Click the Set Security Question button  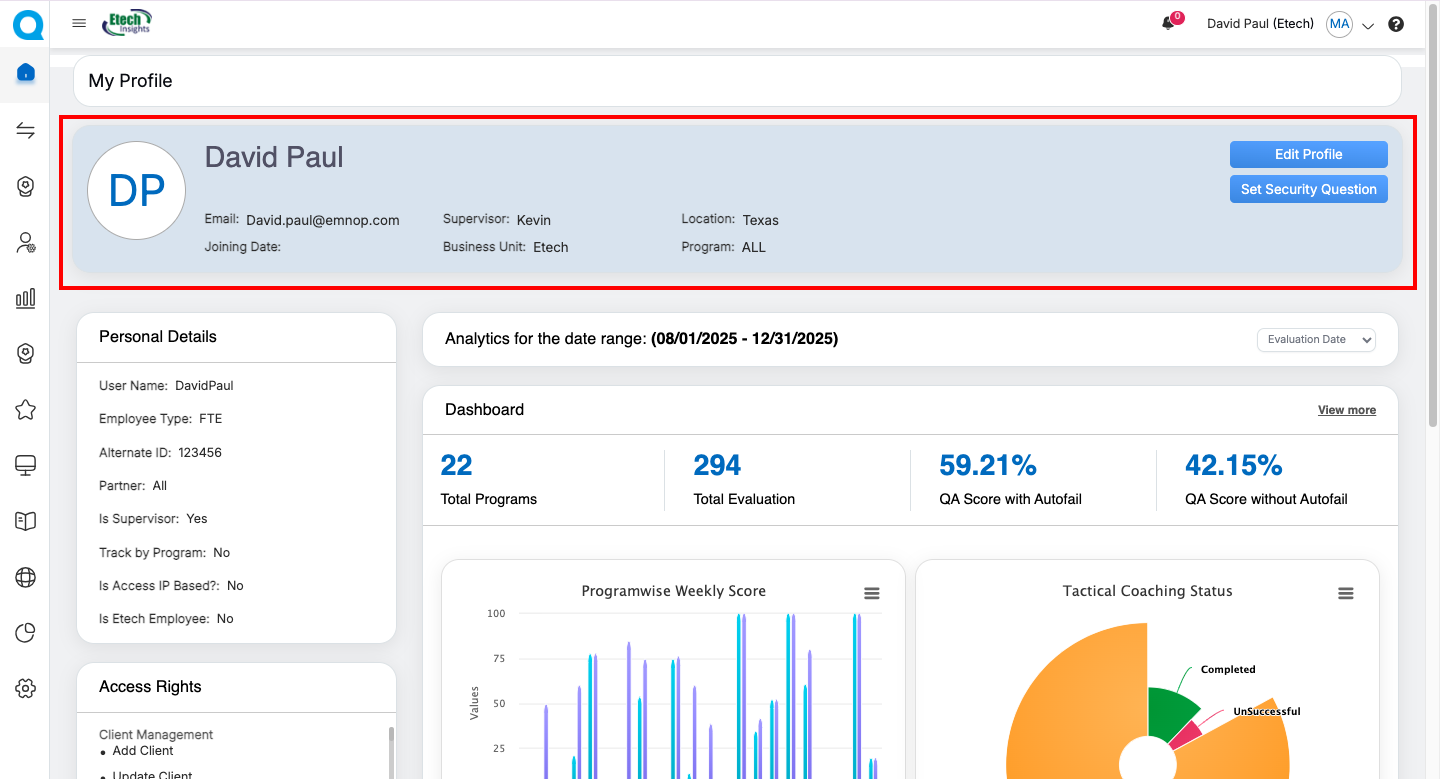(1308, 189)
